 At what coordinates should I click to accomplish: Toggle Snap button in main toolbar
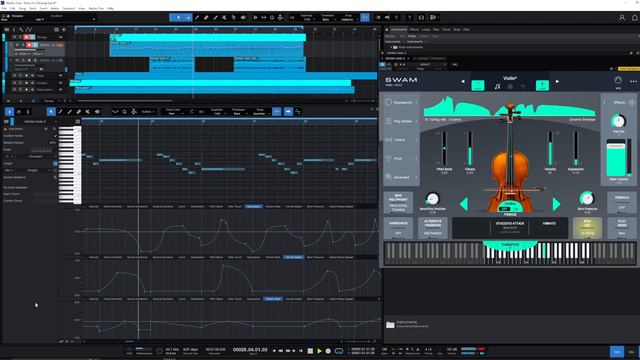point(365,18)
